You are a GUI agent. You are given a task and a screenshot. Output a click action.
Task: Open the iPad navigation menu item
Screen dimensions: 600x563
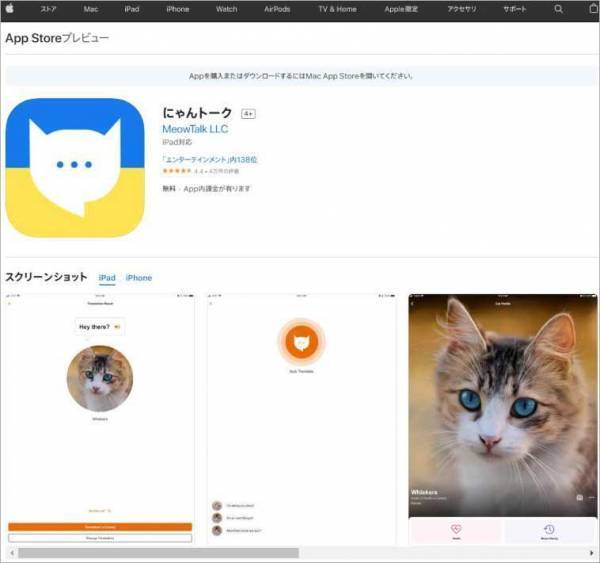point(132,9)
